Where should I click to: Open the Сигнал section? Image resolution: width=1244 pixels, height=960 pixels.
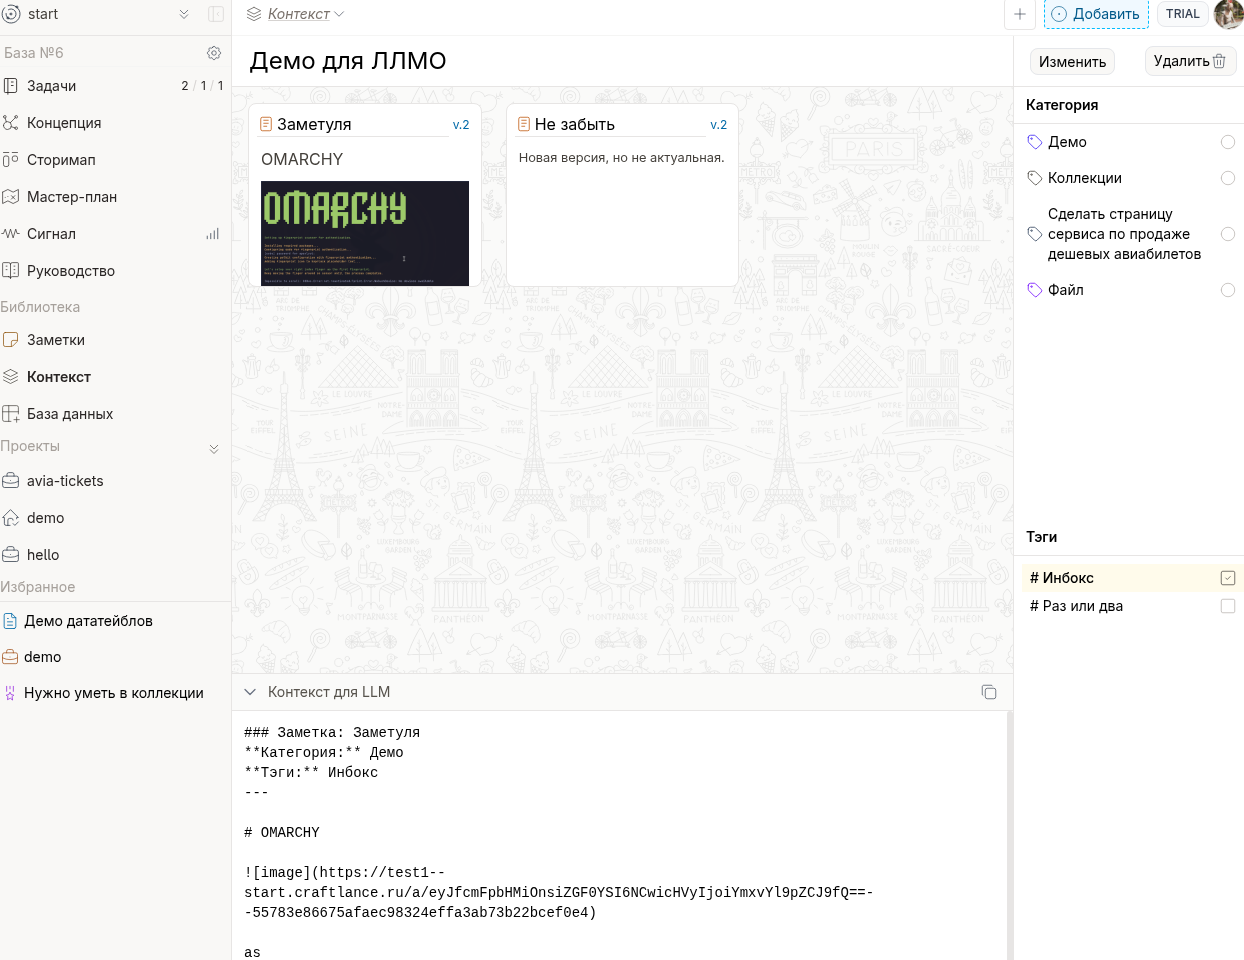coord(51,234)
